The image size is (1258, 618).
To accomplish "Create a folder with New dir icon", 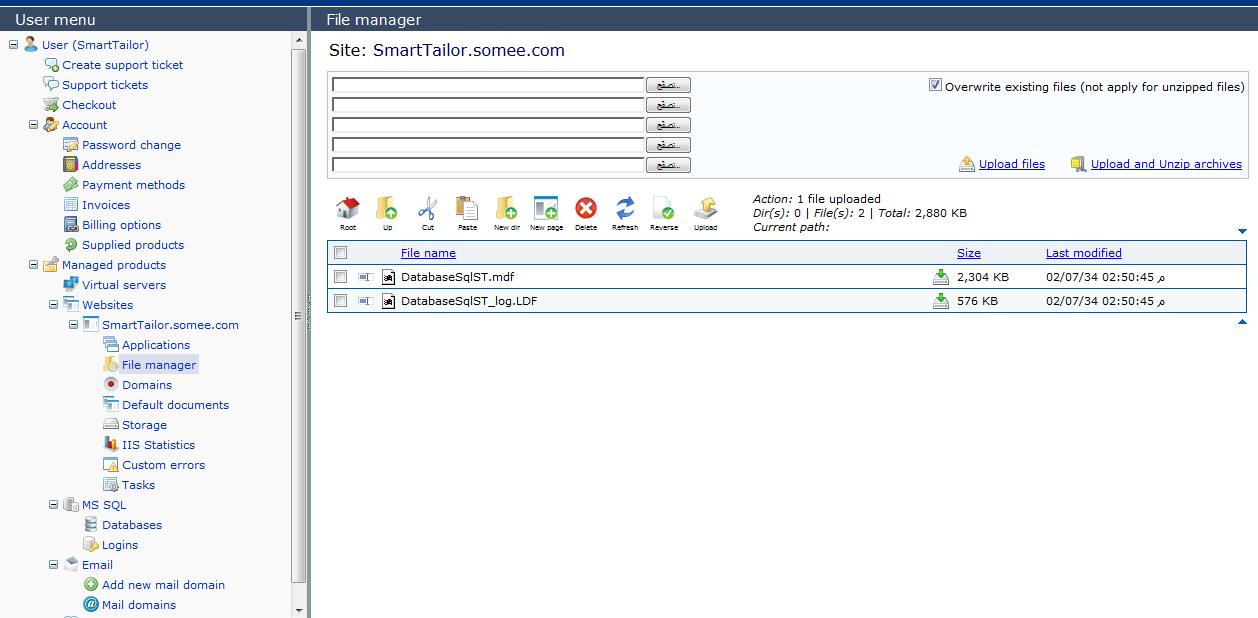I will [506, 208].
